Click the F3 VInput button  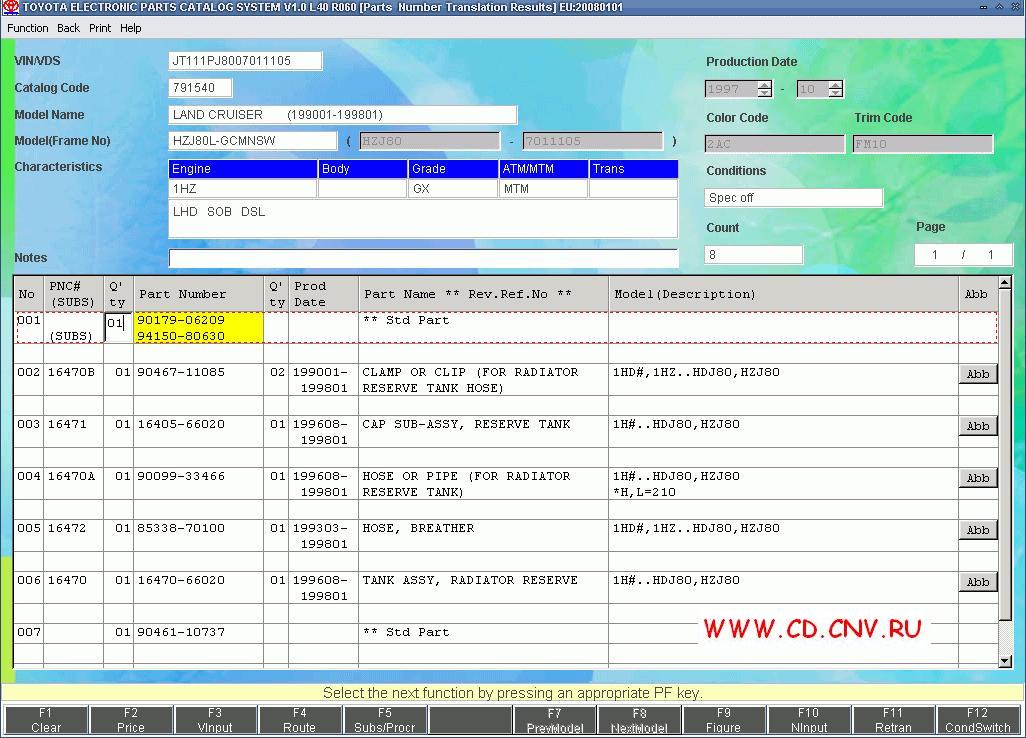pyautogui.click(x=215, y=720)
